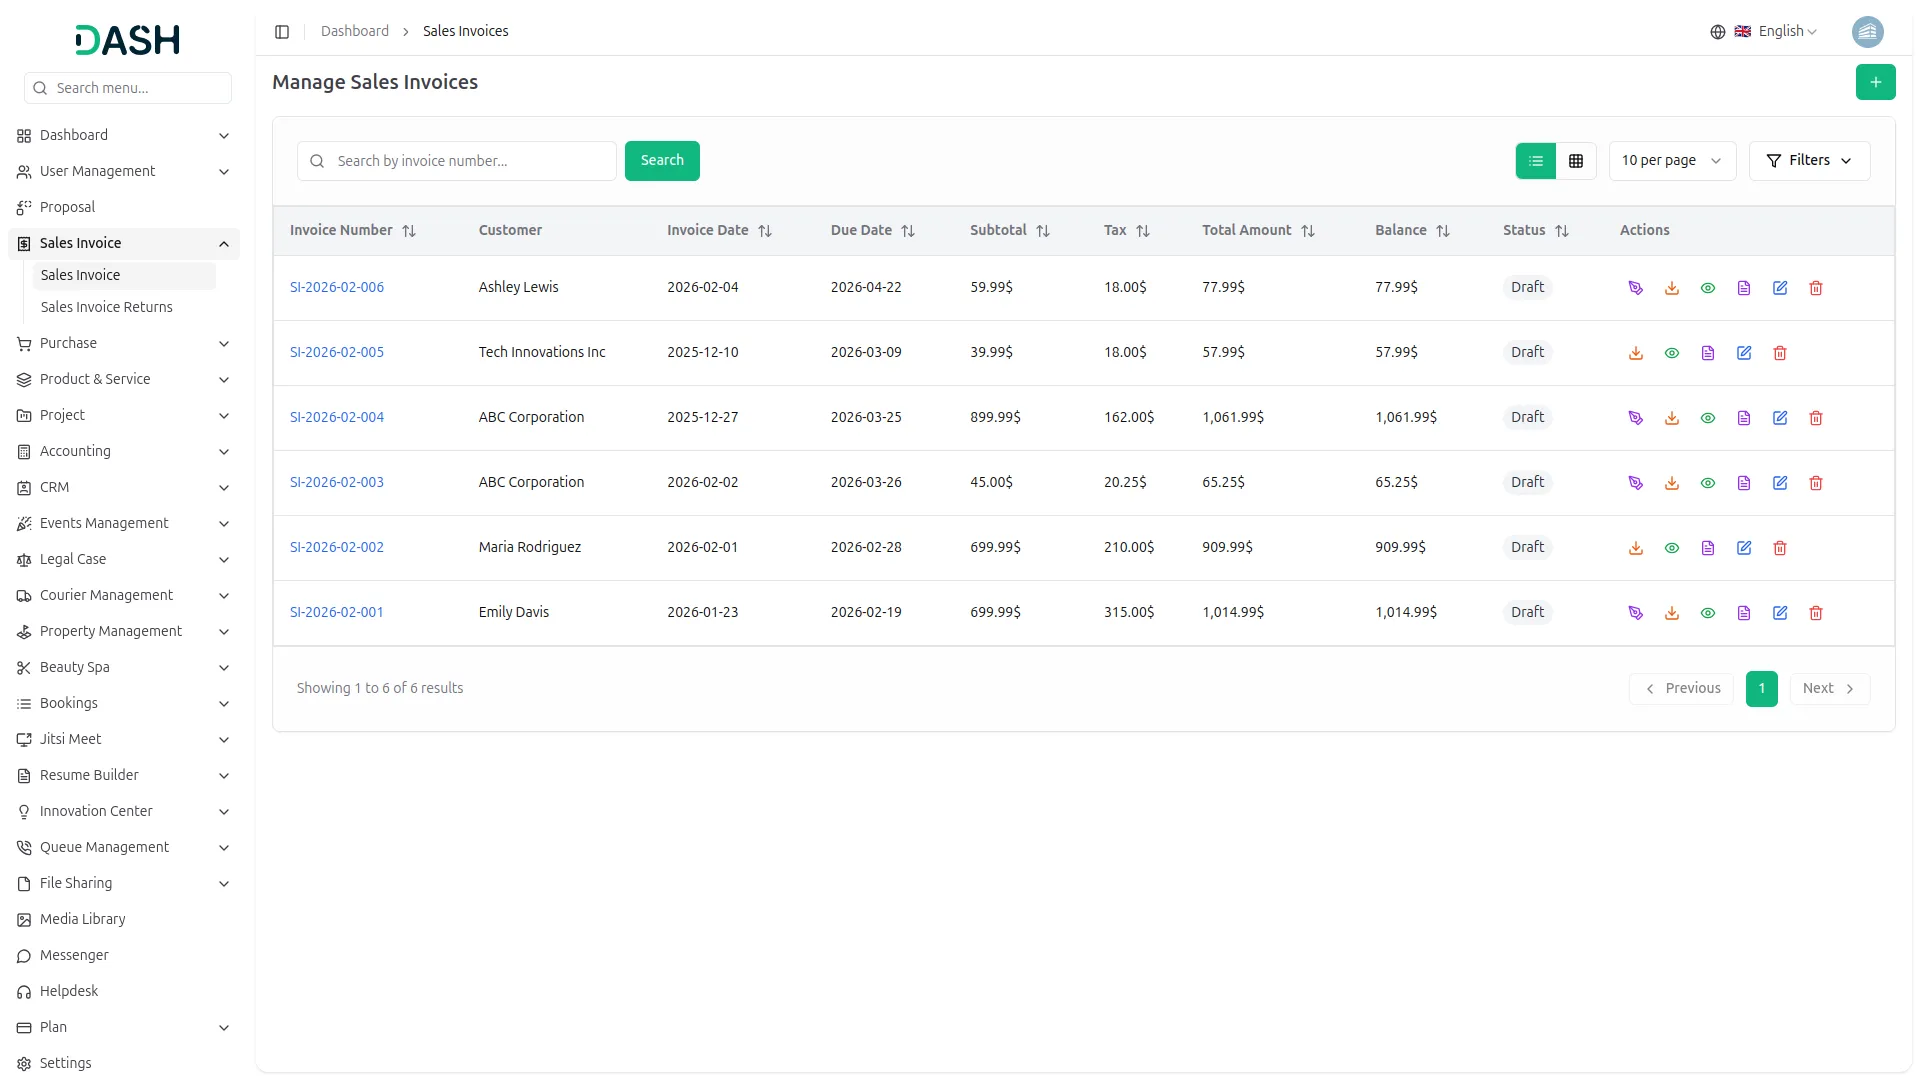Switch to grid view layout
The width and height of the screenshot is (1920, 1080).
(x=1576, y=161)
